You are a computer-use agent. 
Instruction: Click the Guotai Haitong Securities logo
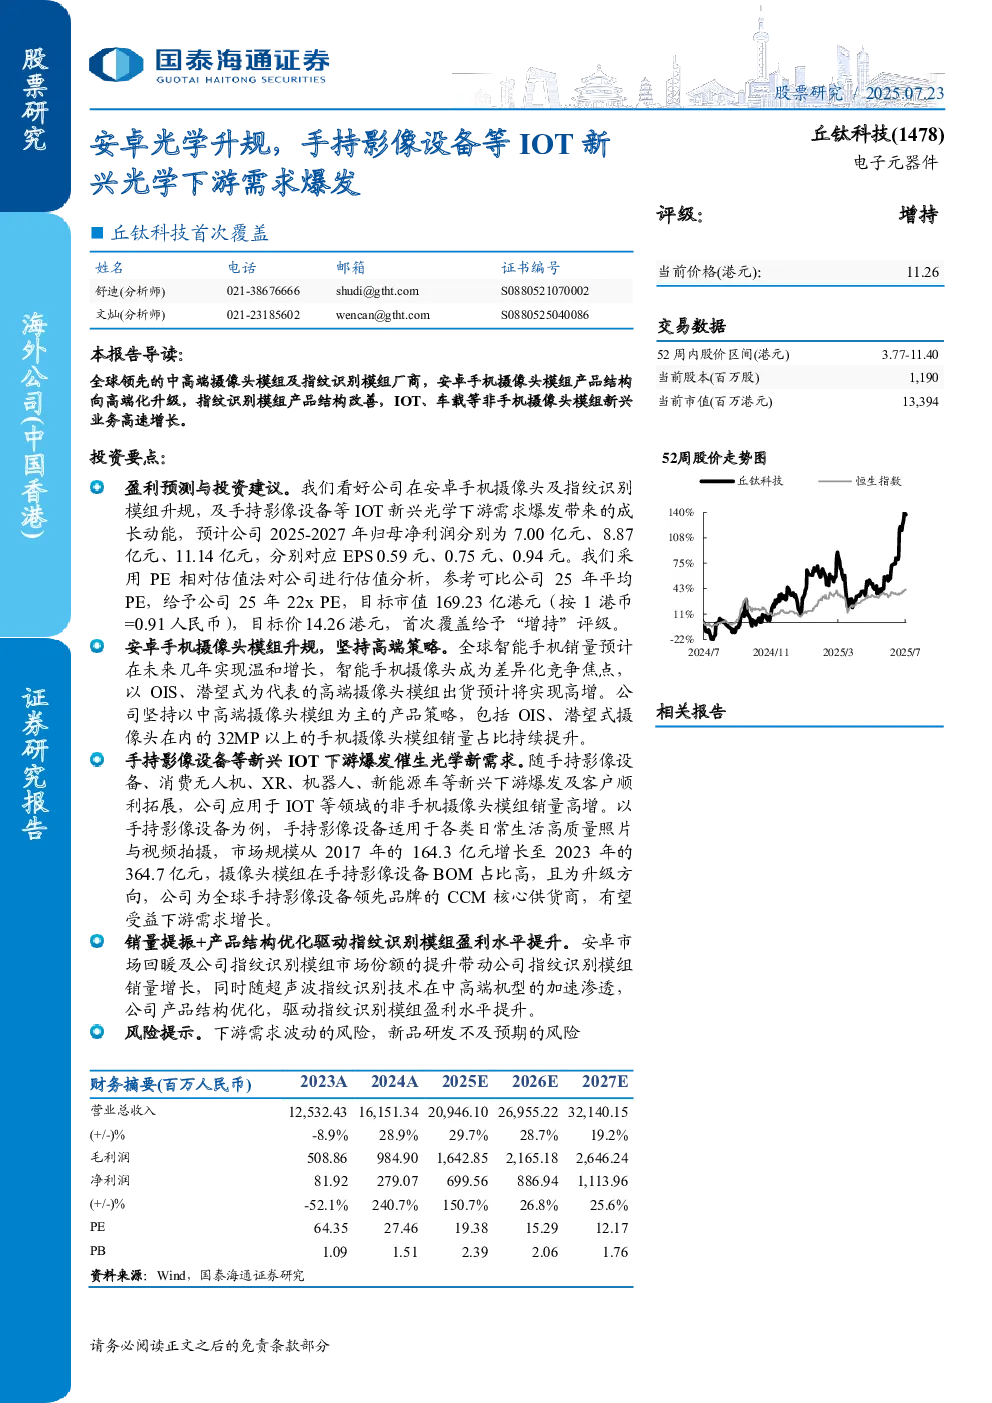pos(209,65)
